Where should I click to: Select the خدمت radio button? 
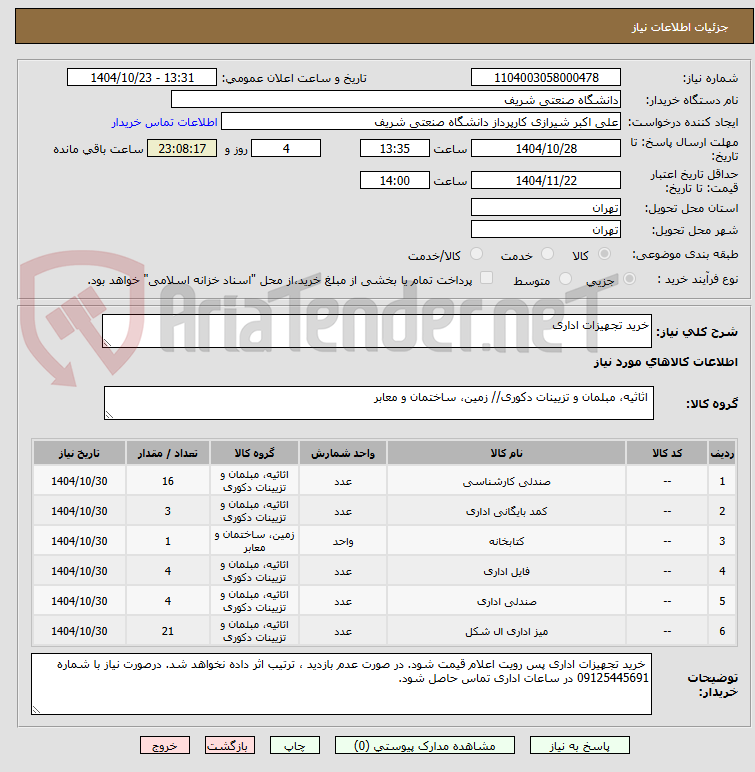tap(547, 254)
